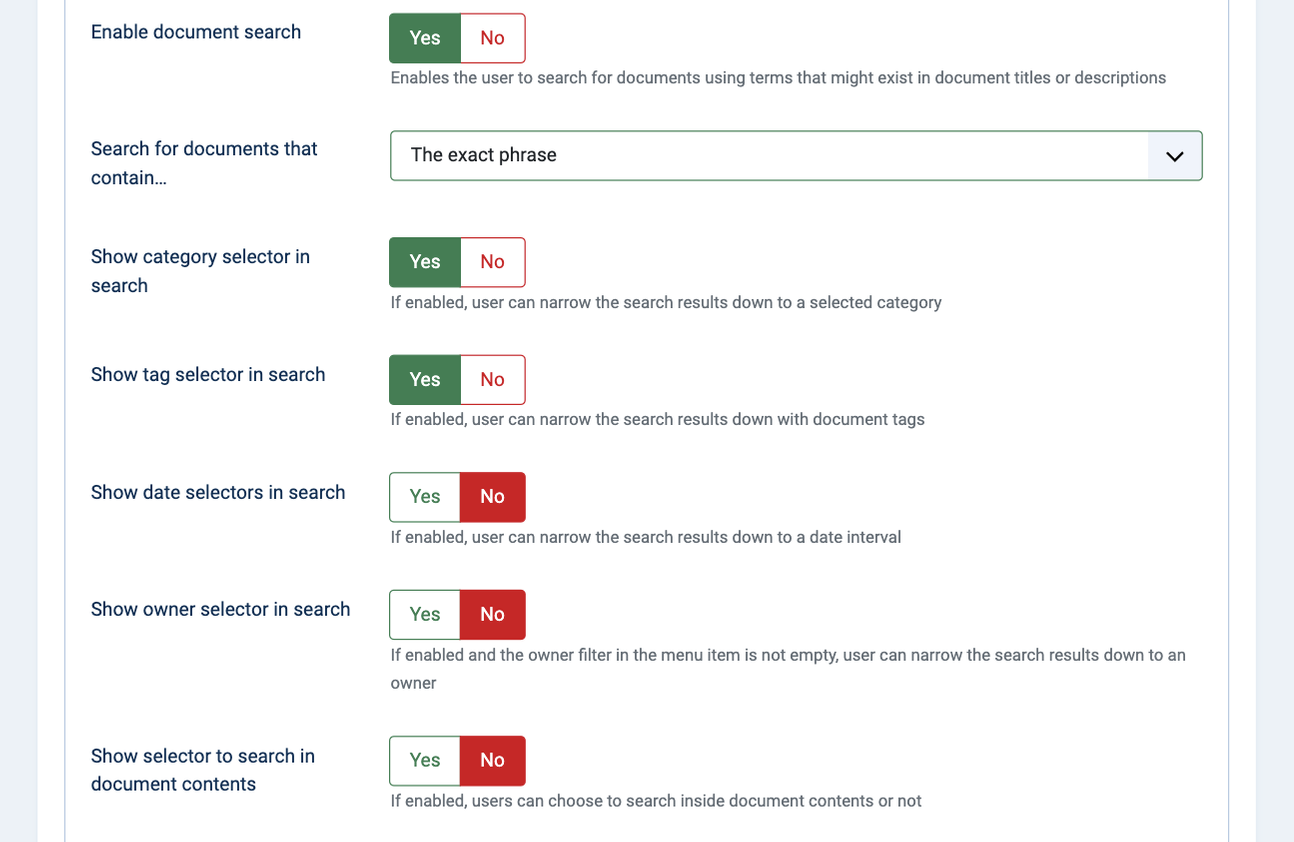Set Enable document search to Yes
1294x842 pixels.
425,38
